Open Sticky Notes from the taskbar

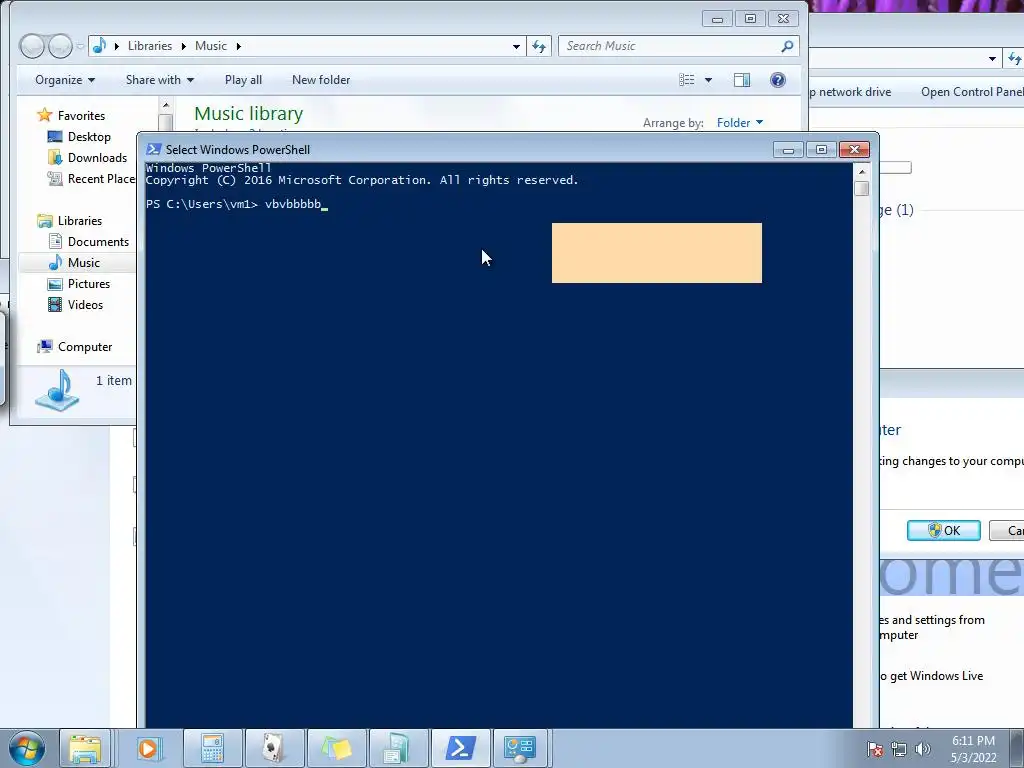pos(336,748)
